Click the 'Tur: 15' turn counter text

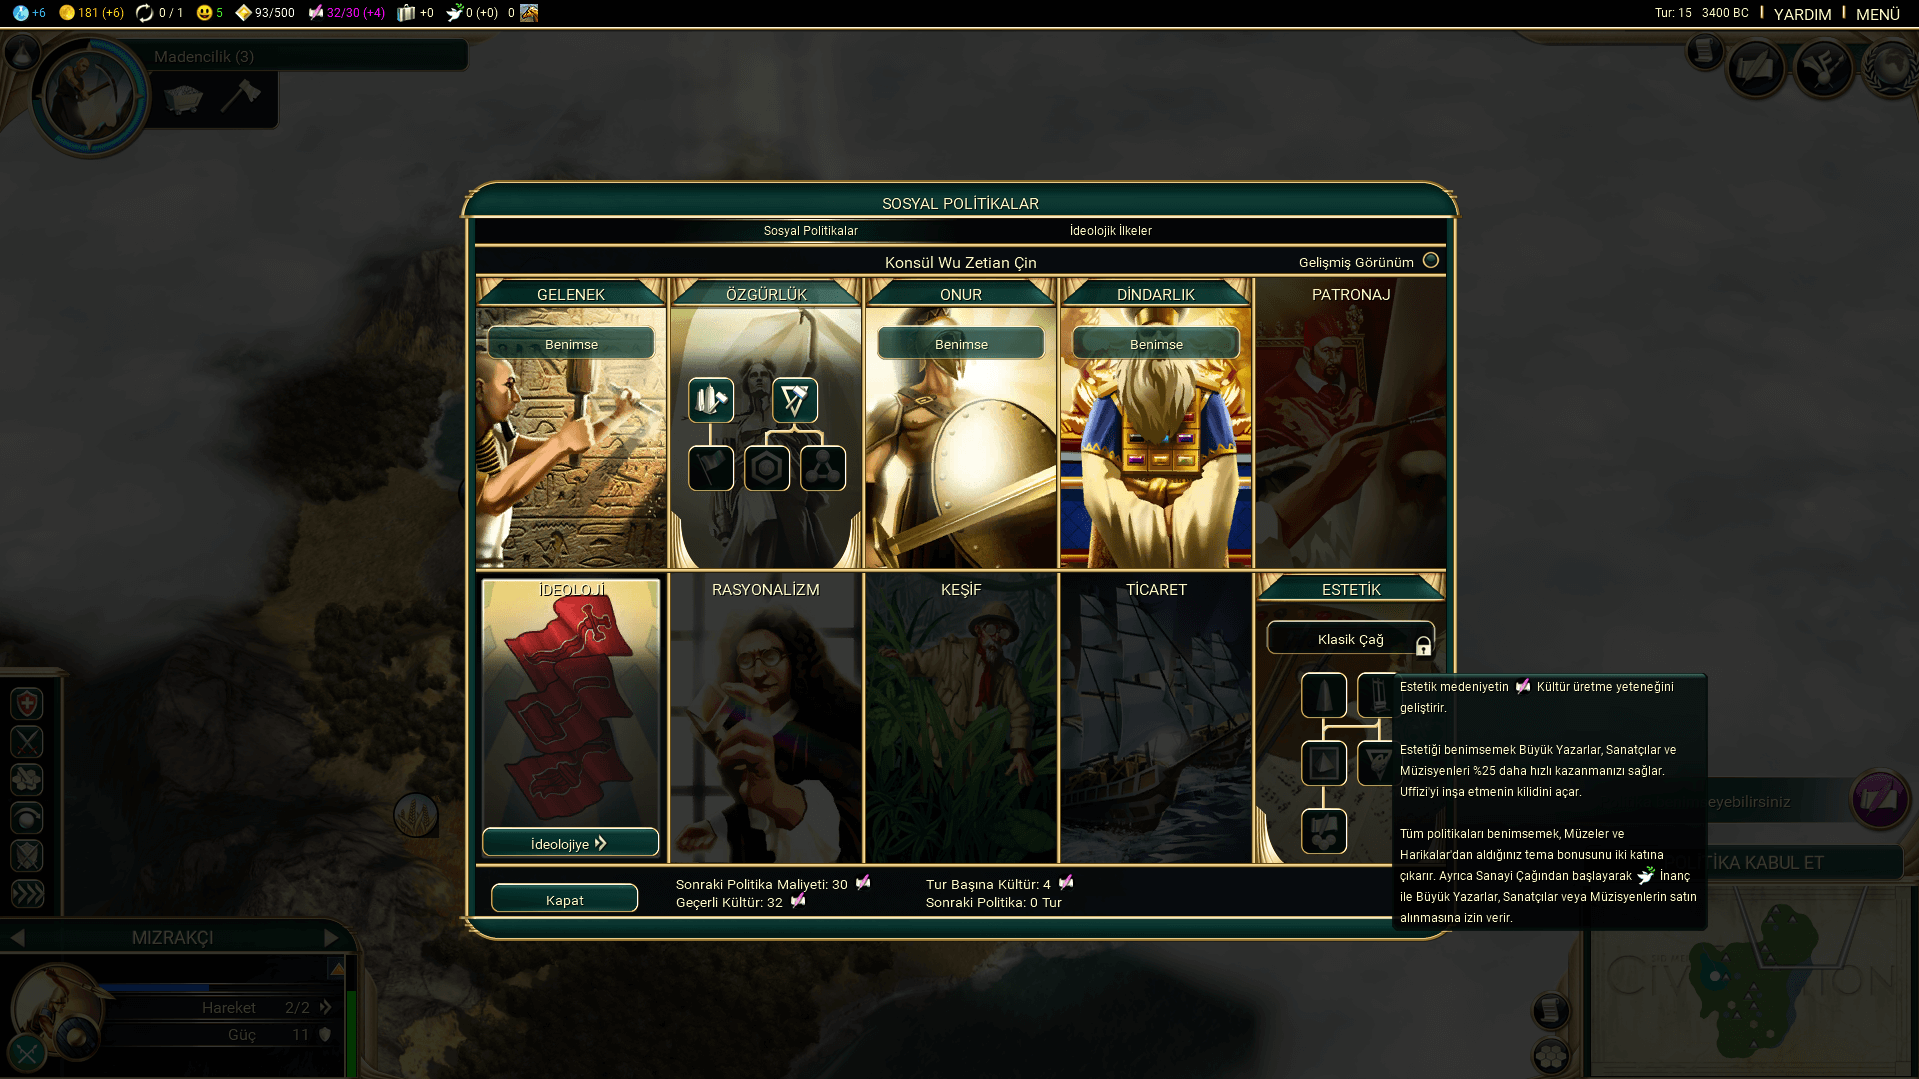coord(1673,13)
